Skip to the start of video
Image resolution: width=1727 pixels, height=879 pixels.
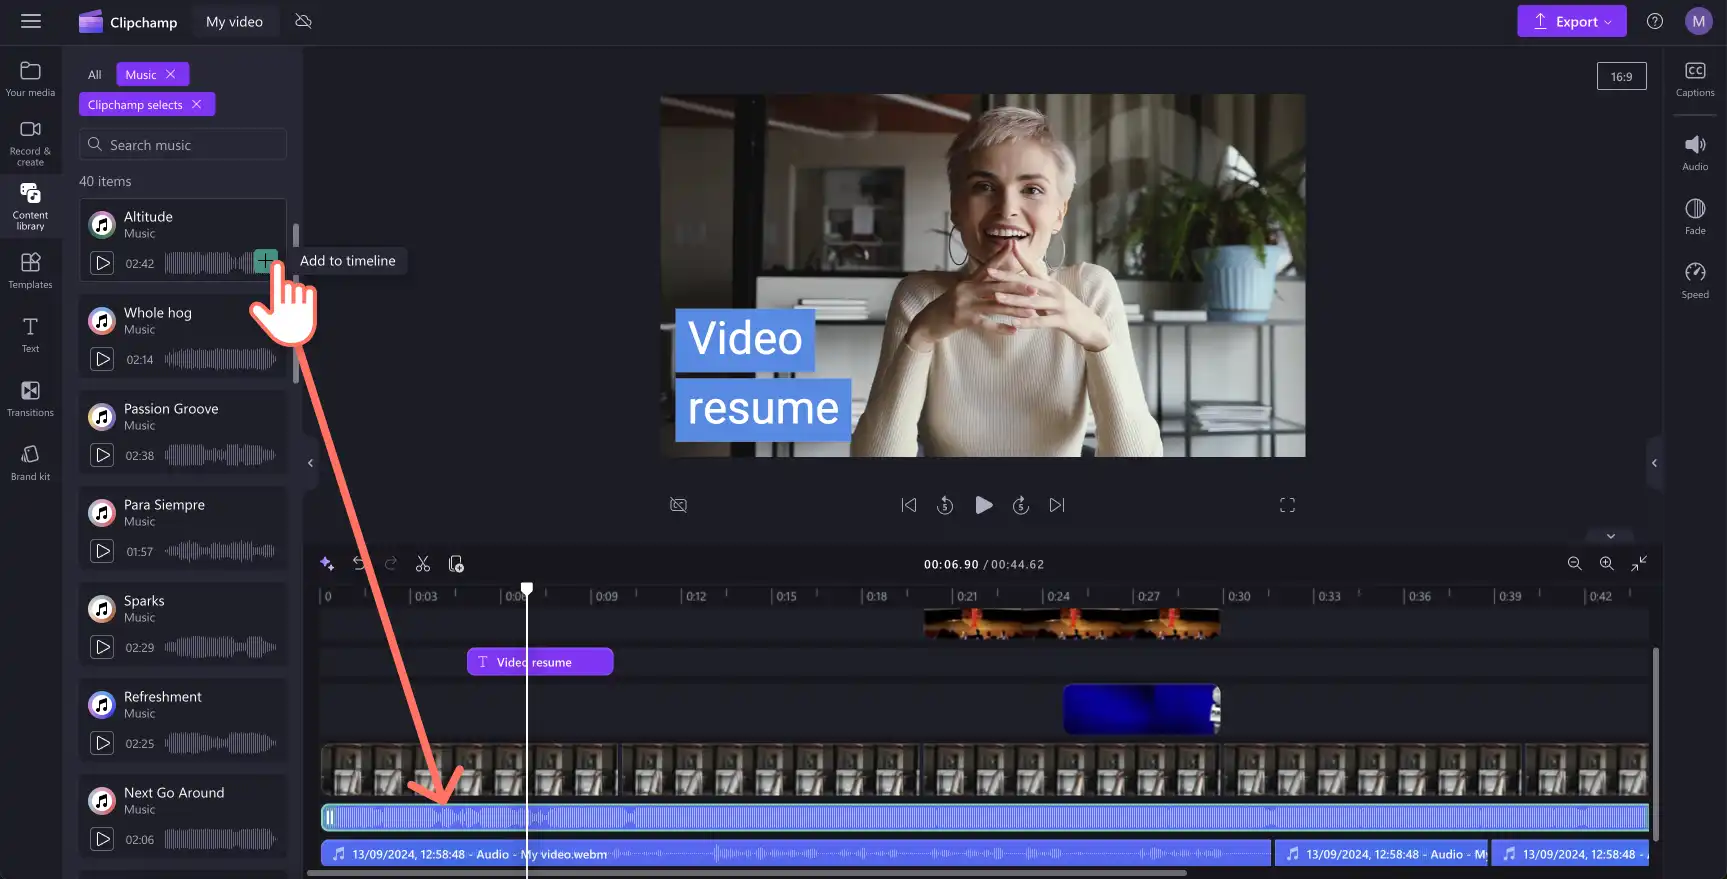pos(908,505)
